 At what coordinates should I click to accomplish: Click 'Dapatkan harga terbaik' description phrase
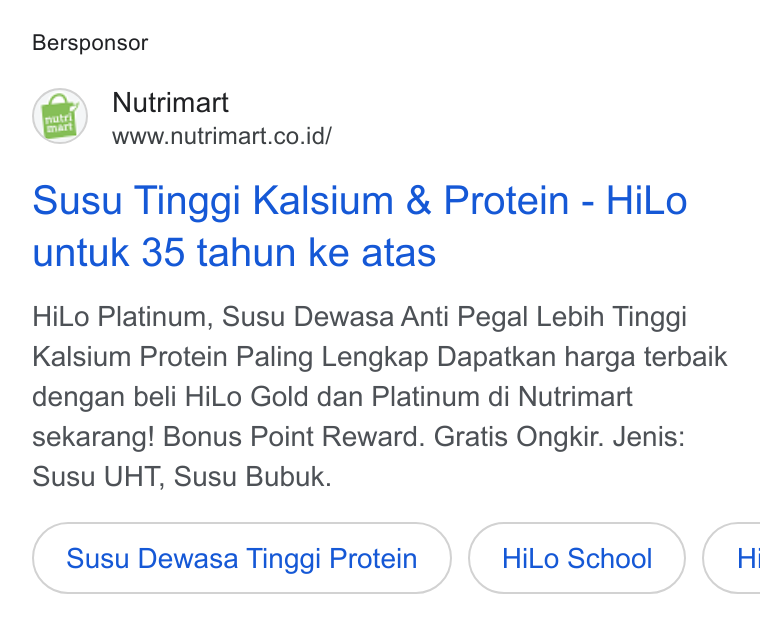[582, 357]
